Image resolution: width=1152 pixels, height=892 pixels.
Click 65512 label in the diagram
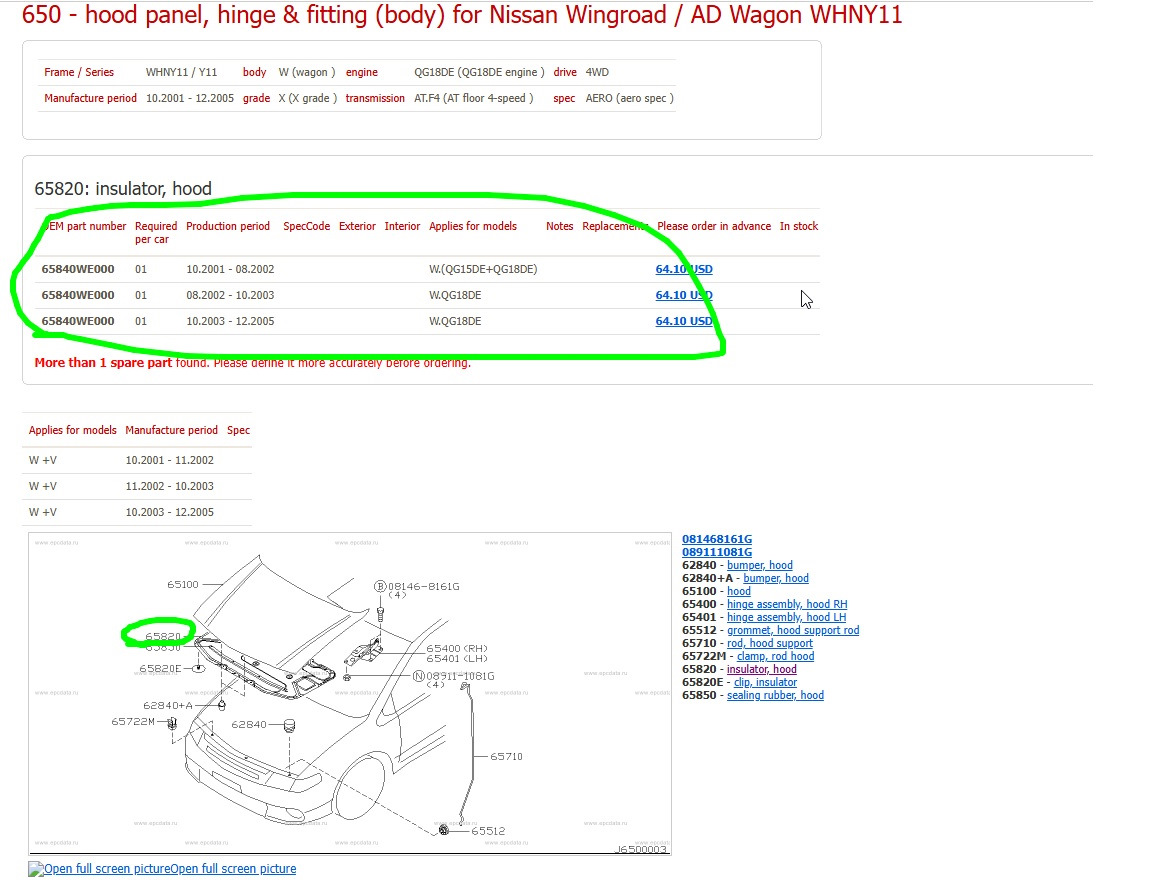(488, 831)
